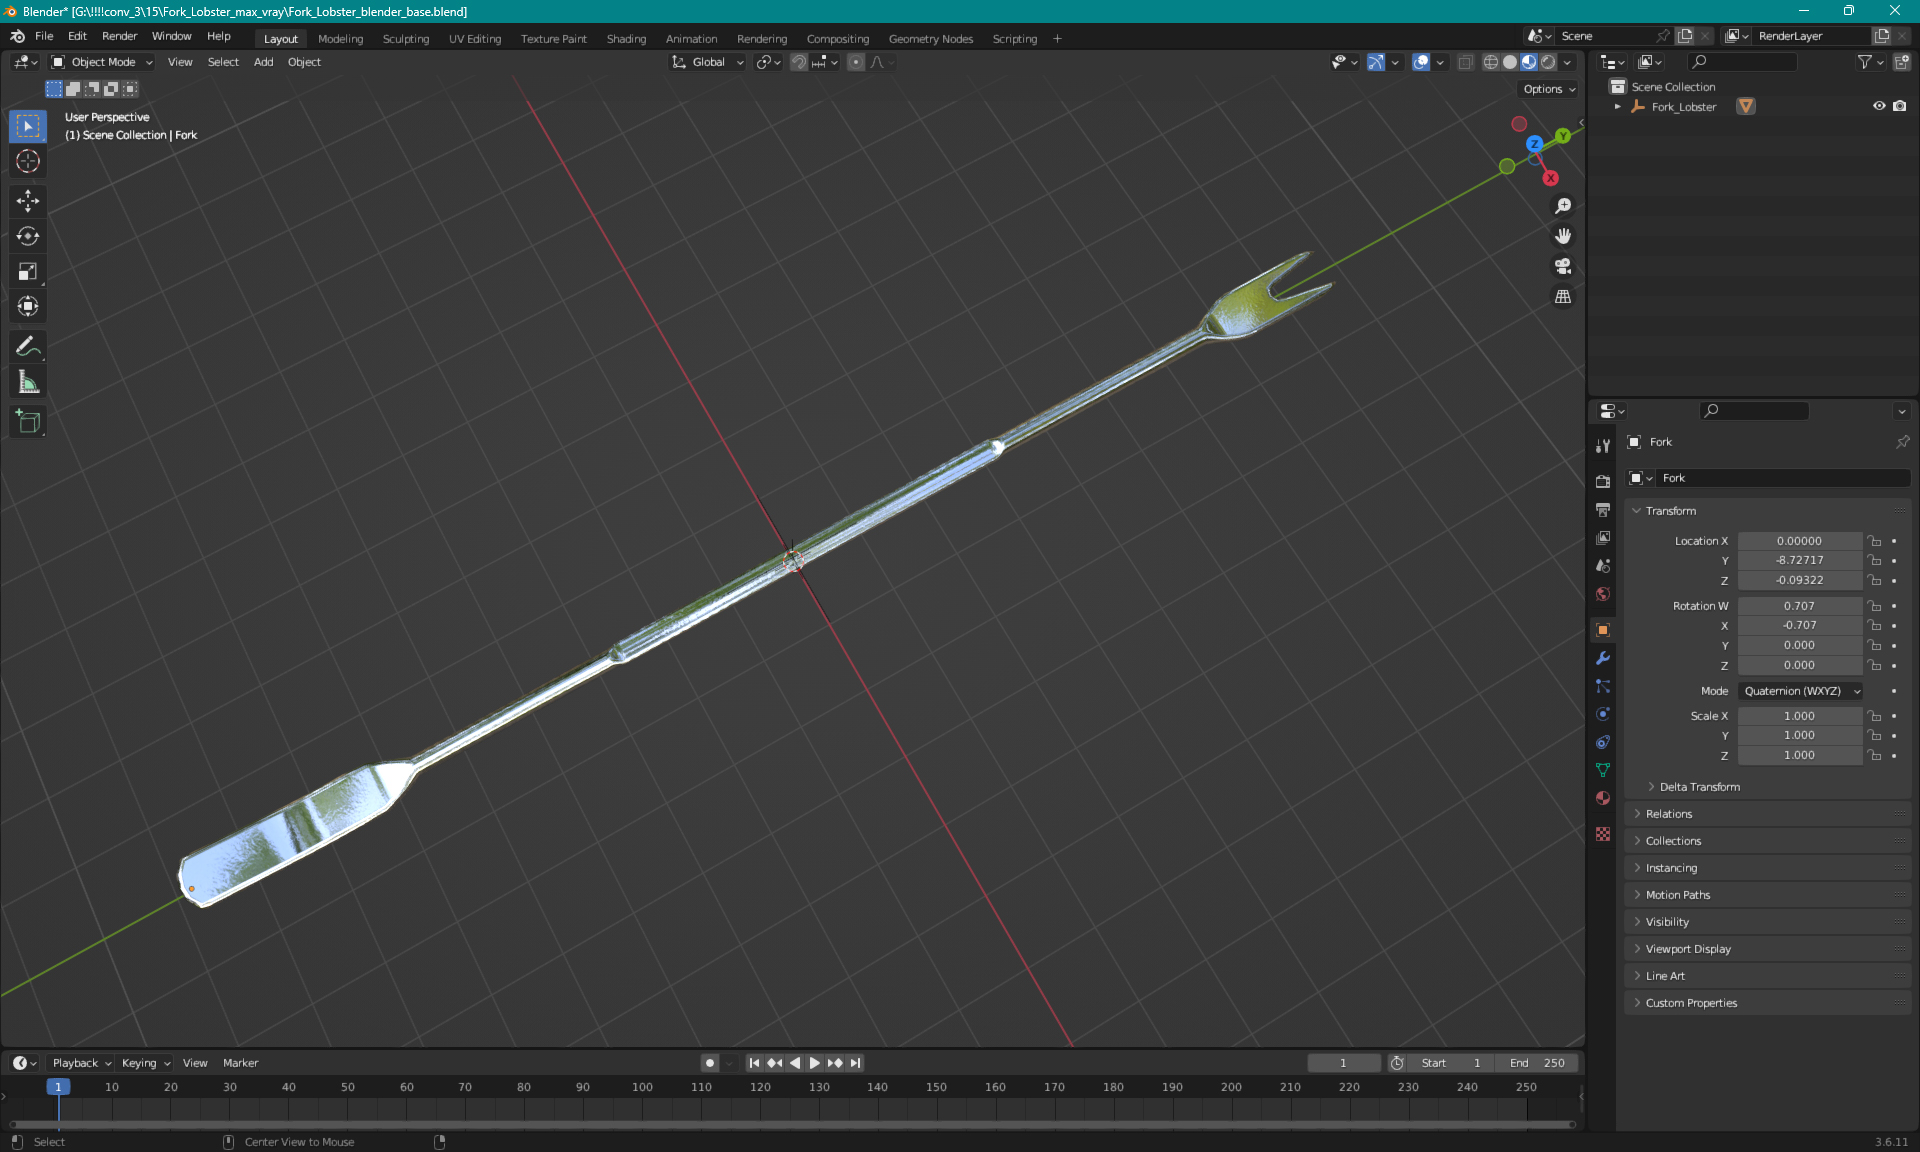The width and height of the screenshot is (1920, 1152).
Task: Open the Material properties tab
Action: (1603, 798)
